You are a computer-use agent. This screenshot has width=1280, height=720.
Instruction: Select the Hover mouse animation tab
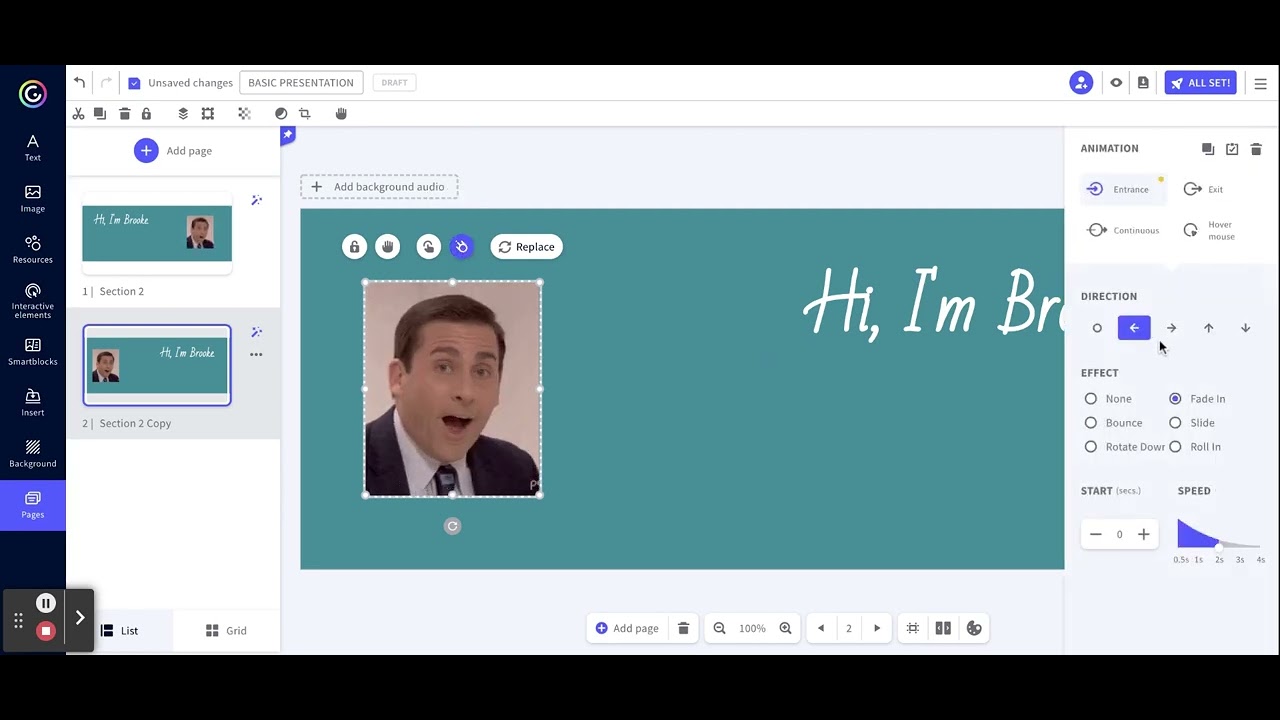coord(1210,230)
